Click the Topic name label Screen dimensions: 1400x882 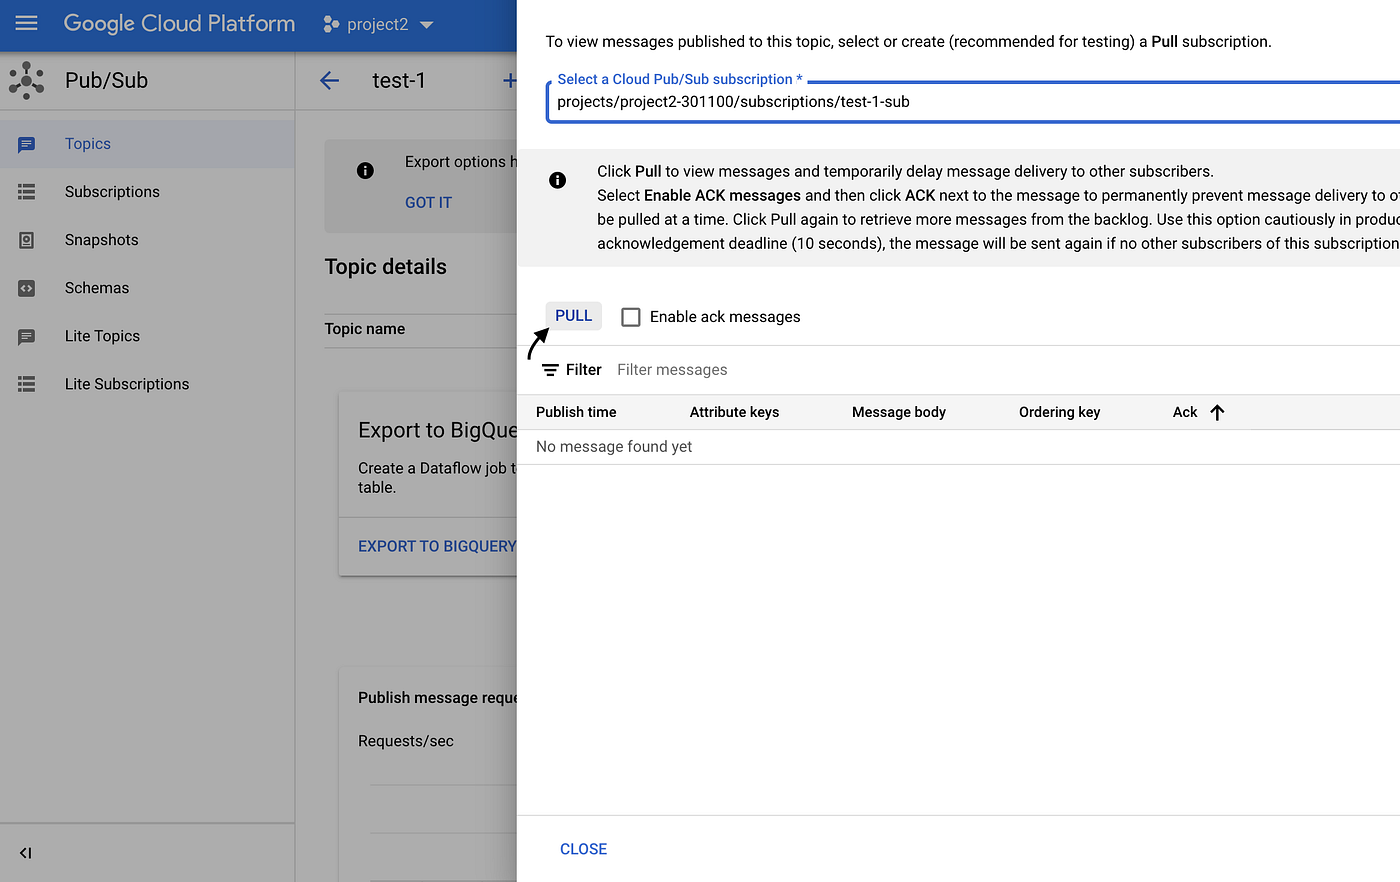tap(365, 329)
